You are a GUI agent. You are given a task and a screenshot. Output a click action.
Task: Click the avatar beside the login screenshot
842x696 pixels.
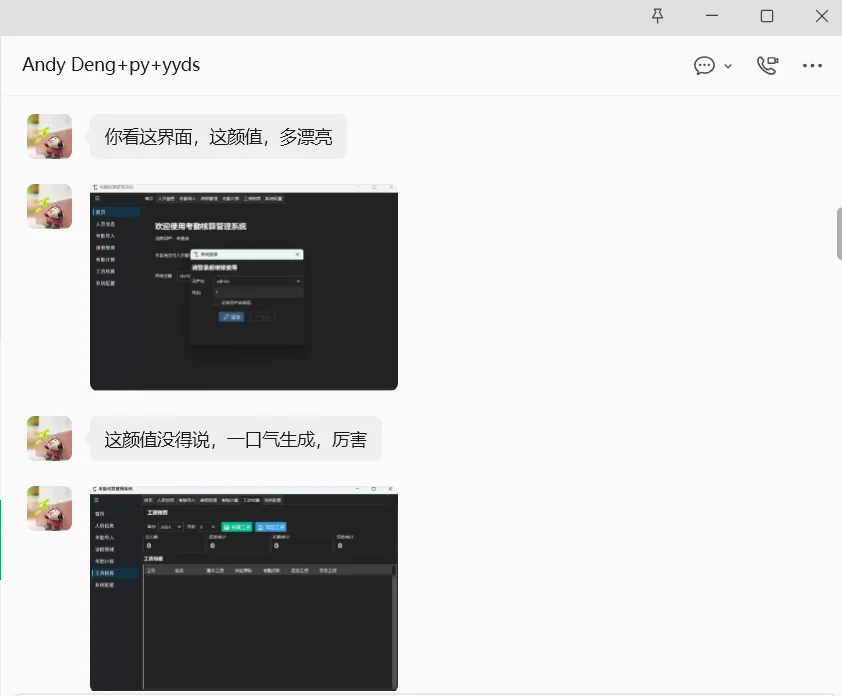[x=49, y=207]
